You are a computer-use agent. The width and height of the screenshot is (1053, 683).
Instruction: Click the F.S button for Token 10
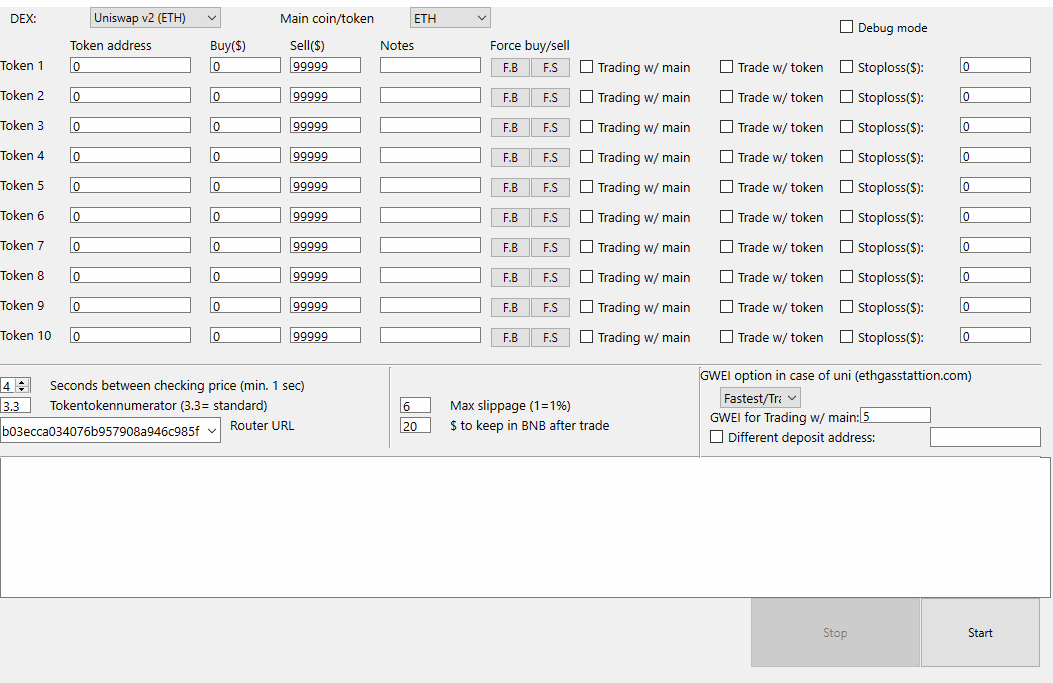click(x=550, y=337)
